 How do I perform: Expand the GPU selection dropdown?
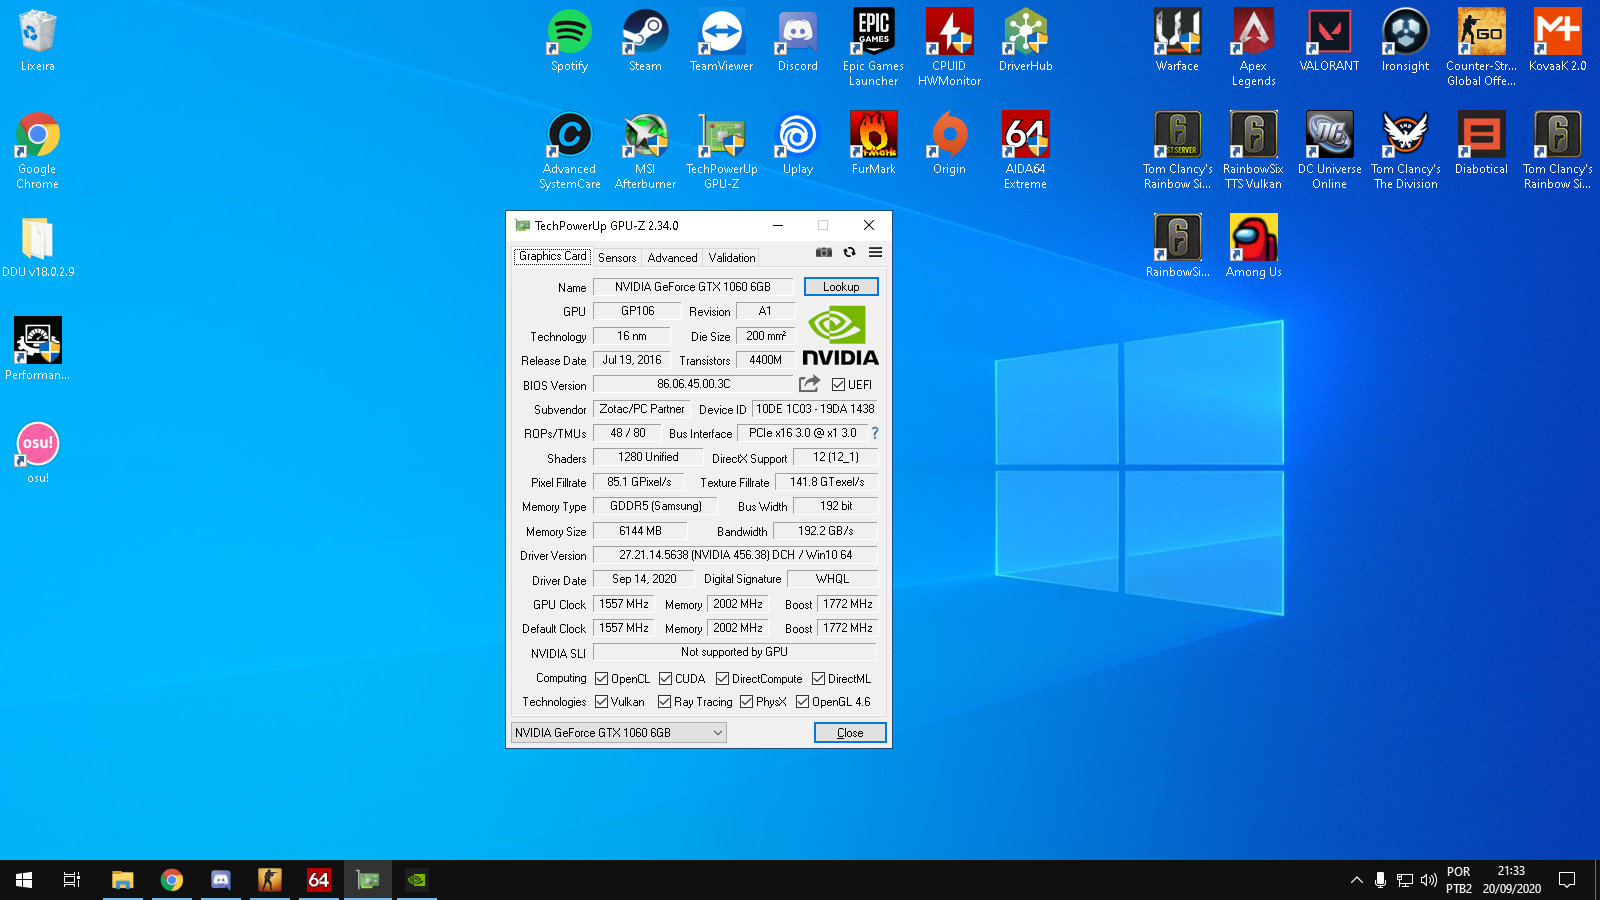tap(618, 733)
